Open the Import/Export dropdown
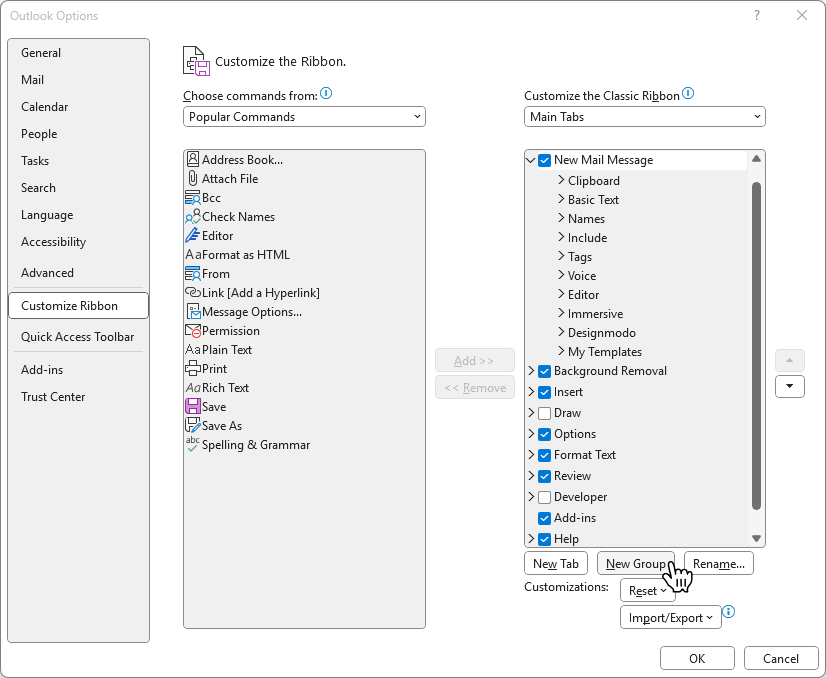The image size is (826, 678). [x=671, y=617]
